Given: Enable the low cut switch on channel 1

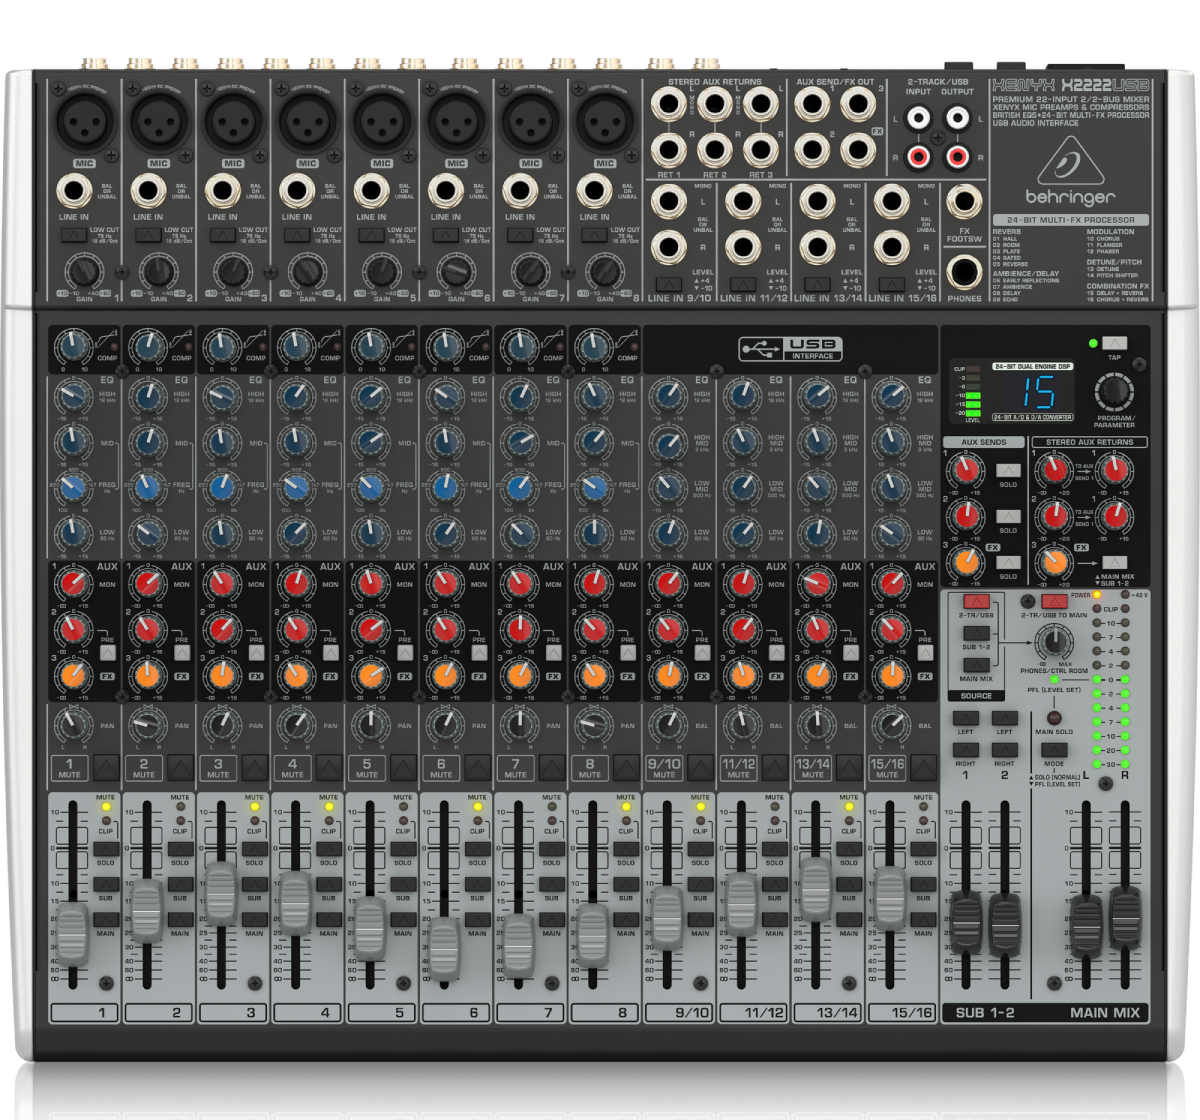Looking at the screenshot, I should [73, 235].
